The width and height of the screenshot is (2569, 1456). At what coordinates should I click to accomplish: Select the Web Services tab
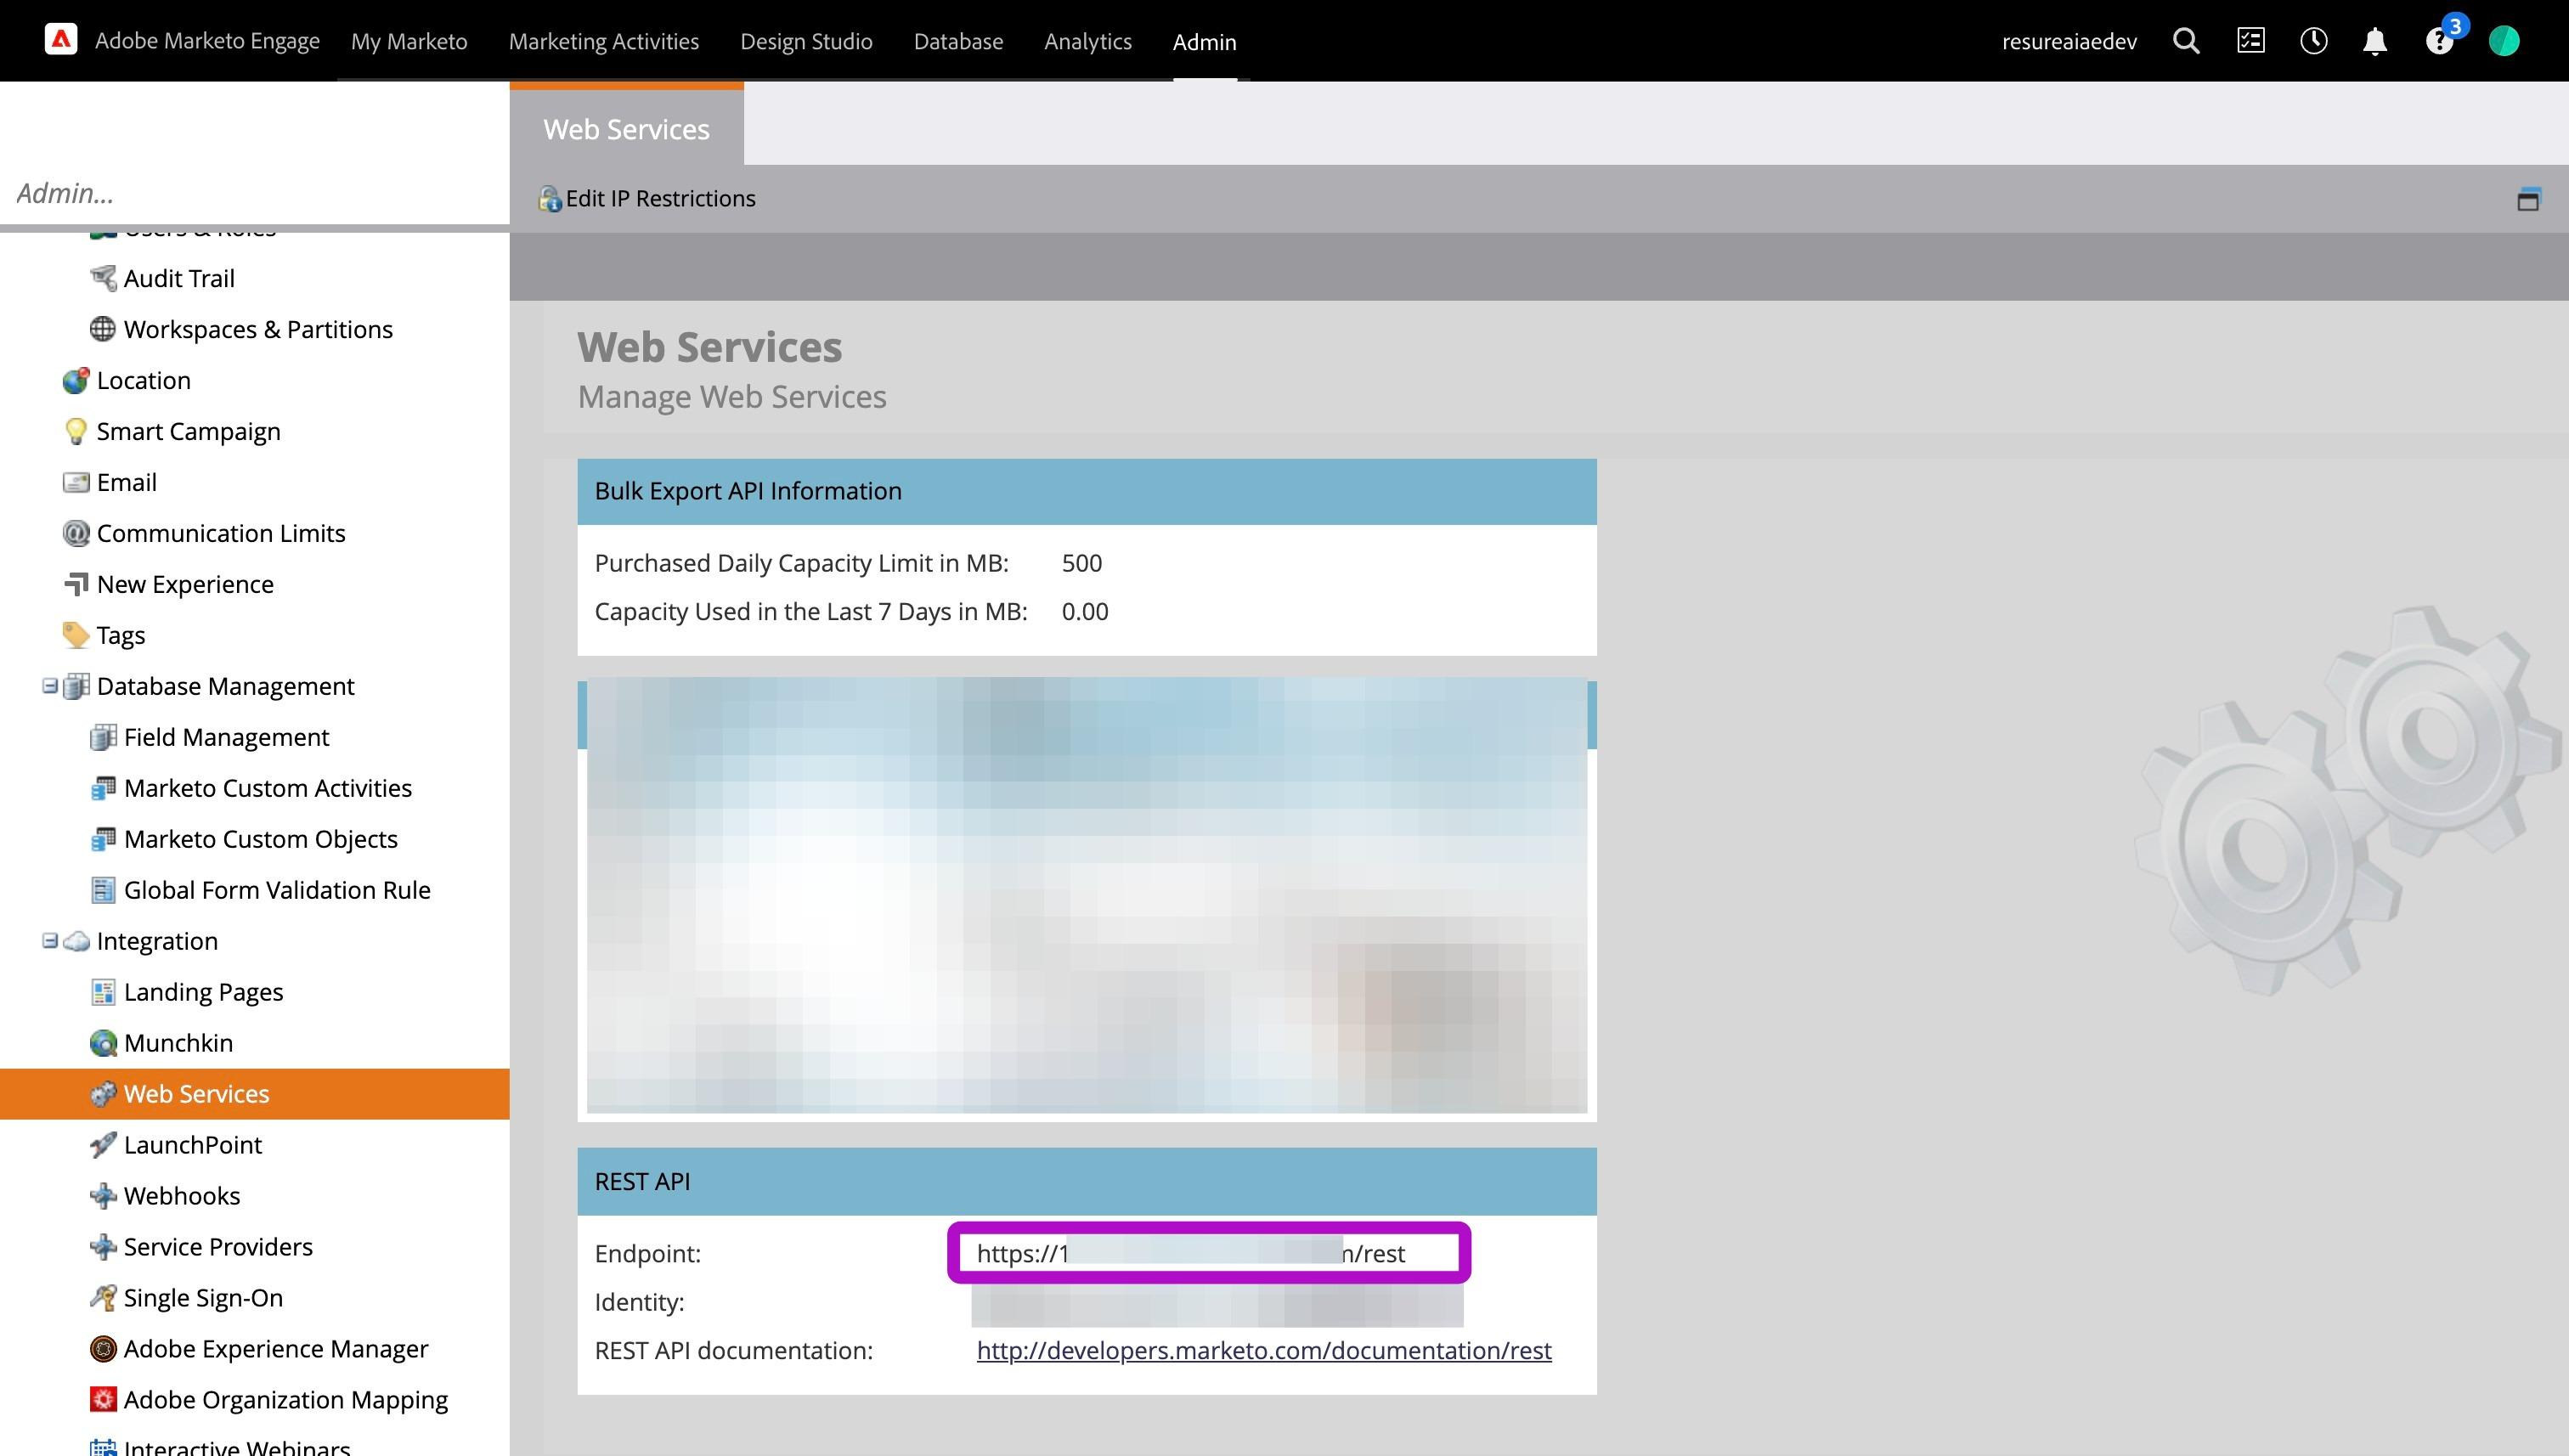(626, 129)
